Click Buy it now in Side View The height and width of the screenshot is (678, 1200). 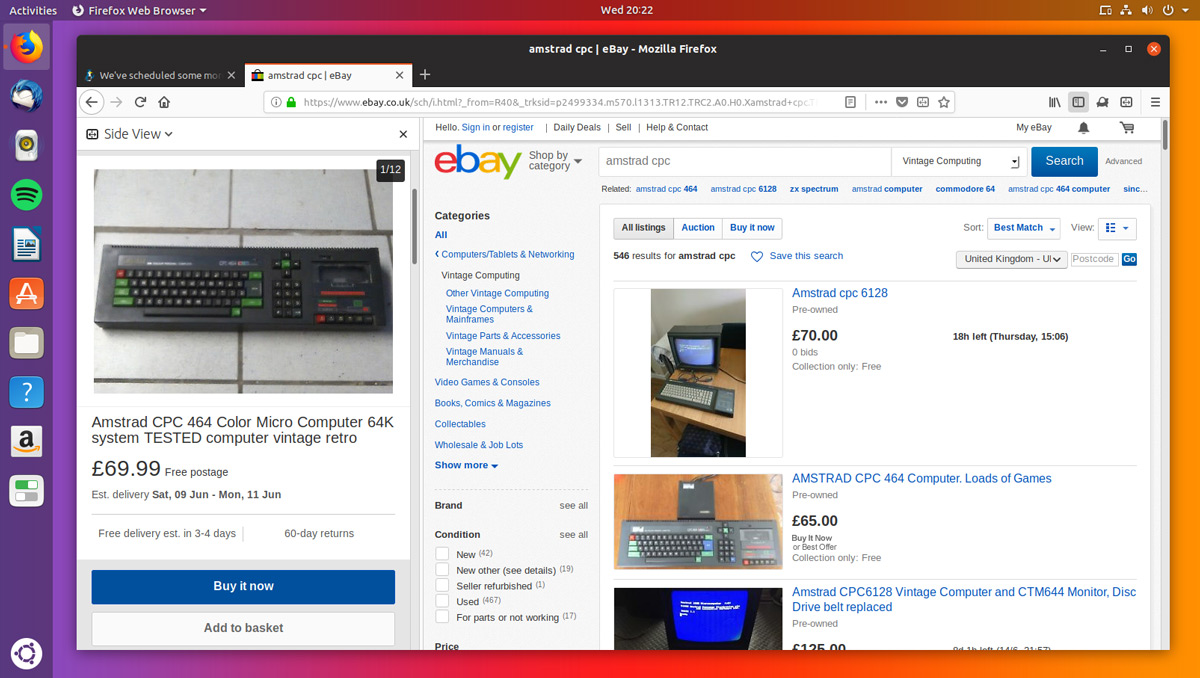click(x=243, y=587)
